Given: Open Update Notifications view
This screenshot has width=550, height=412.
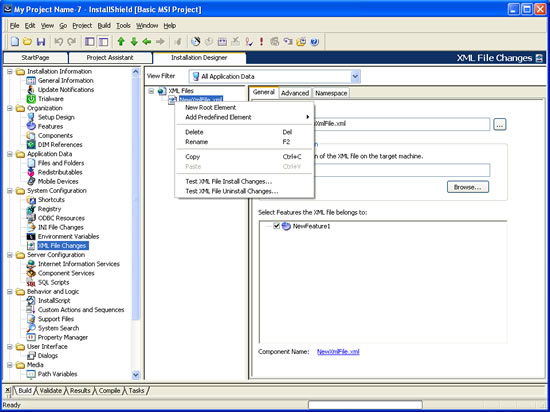Looking at the screenshot, I should pos(66,89).
